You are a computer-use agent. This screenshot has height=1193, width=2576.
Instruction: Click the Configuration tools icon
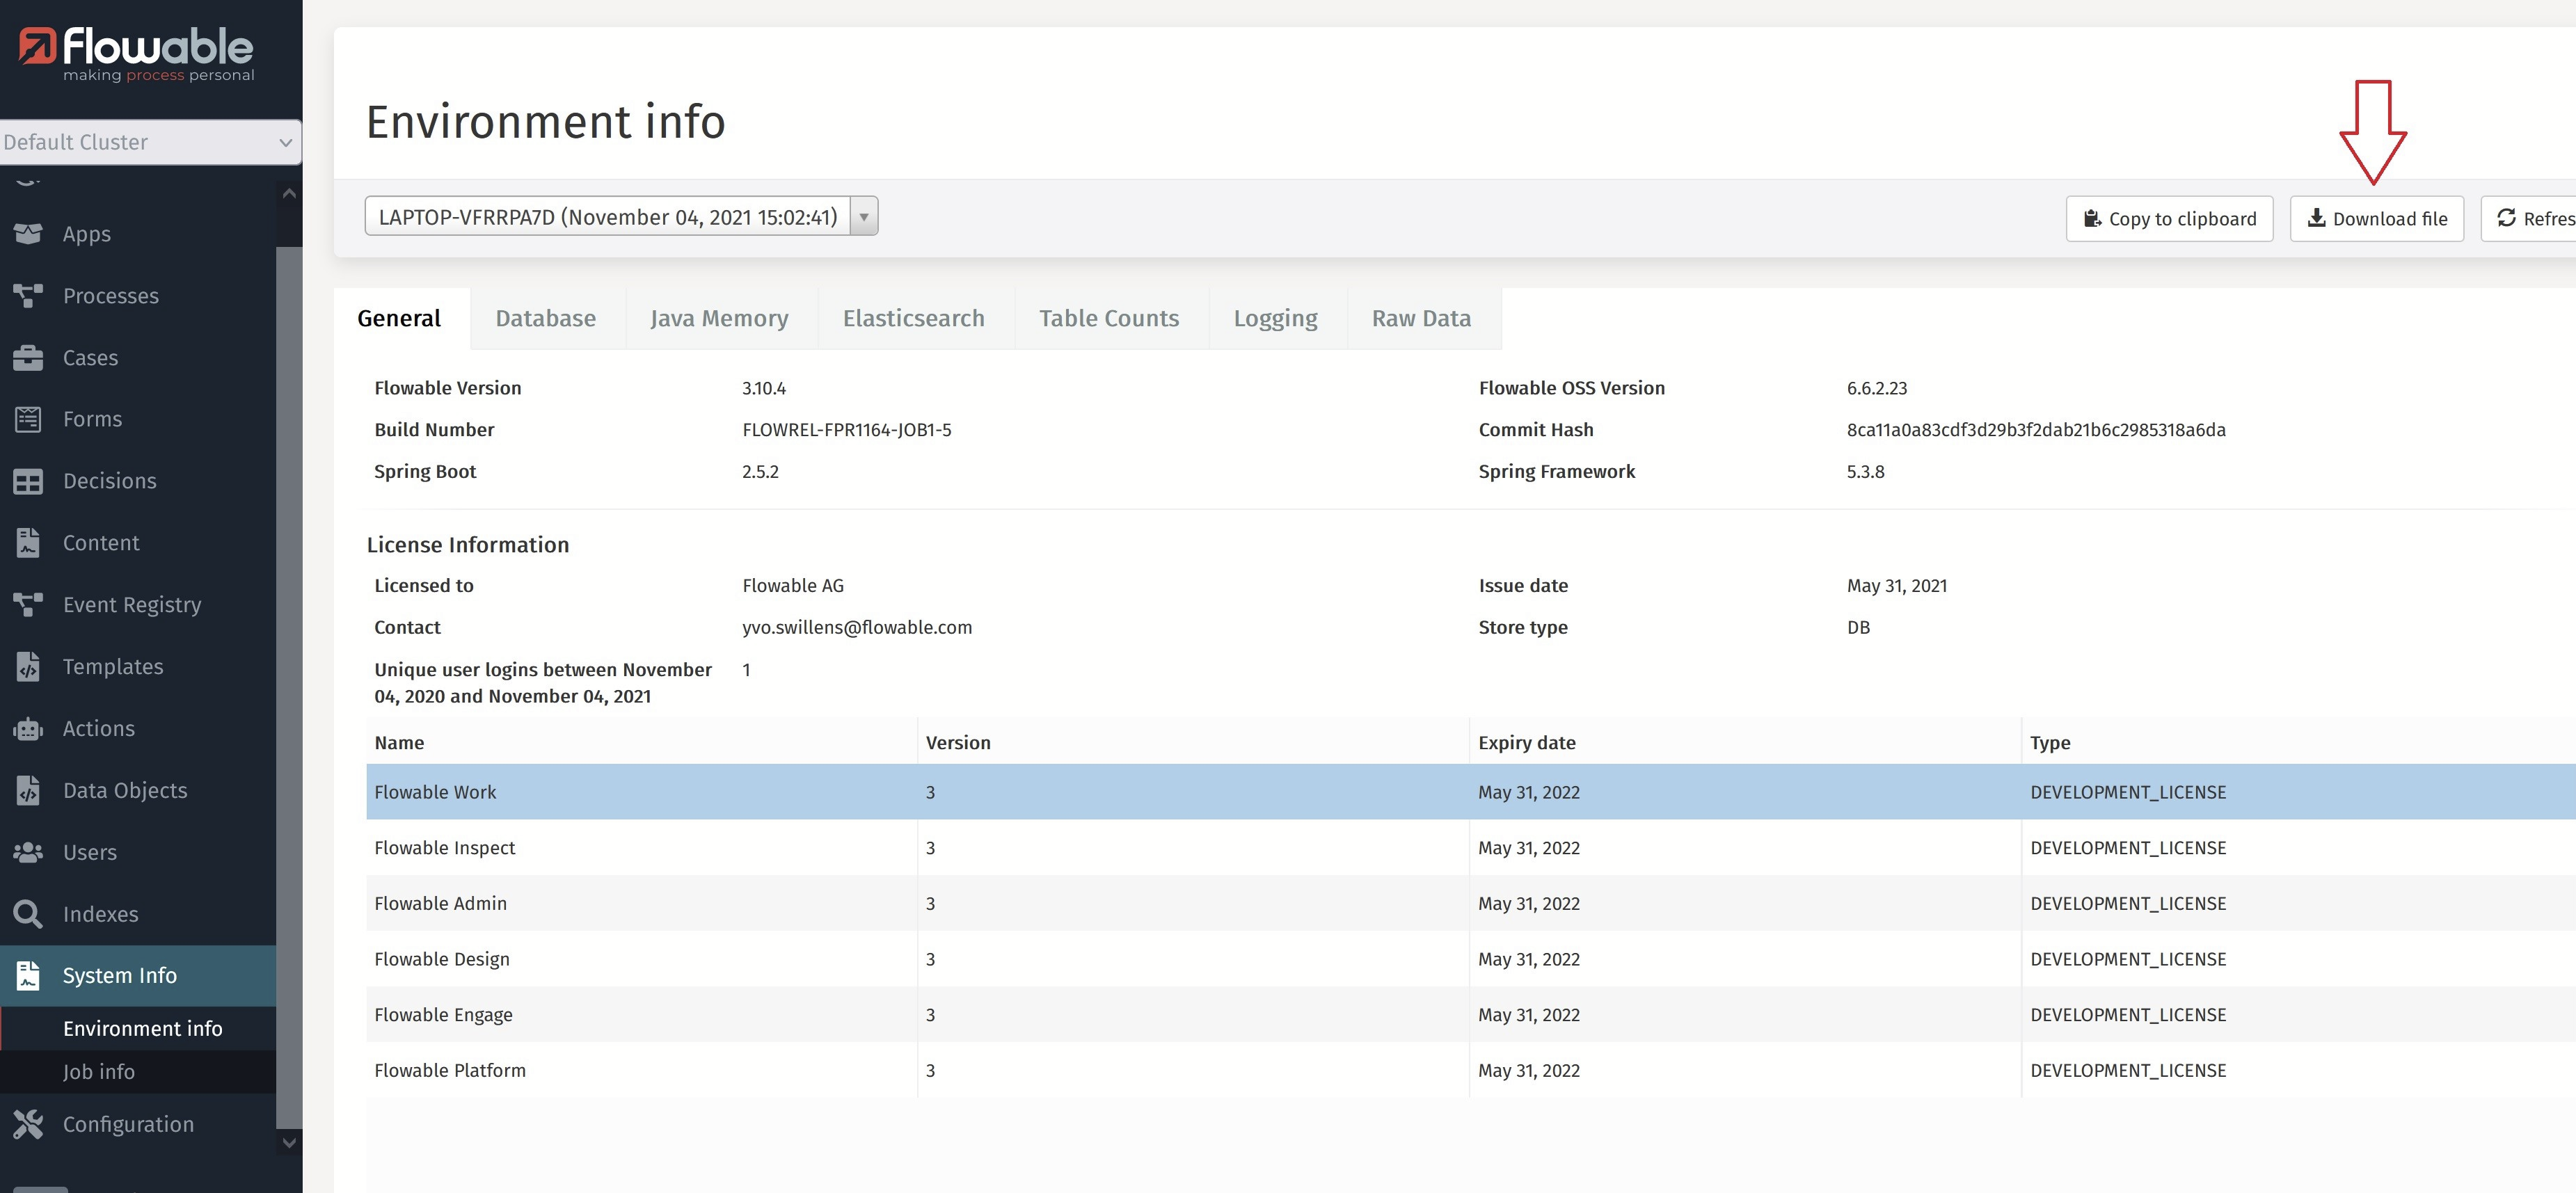[x=28, y=1124]
